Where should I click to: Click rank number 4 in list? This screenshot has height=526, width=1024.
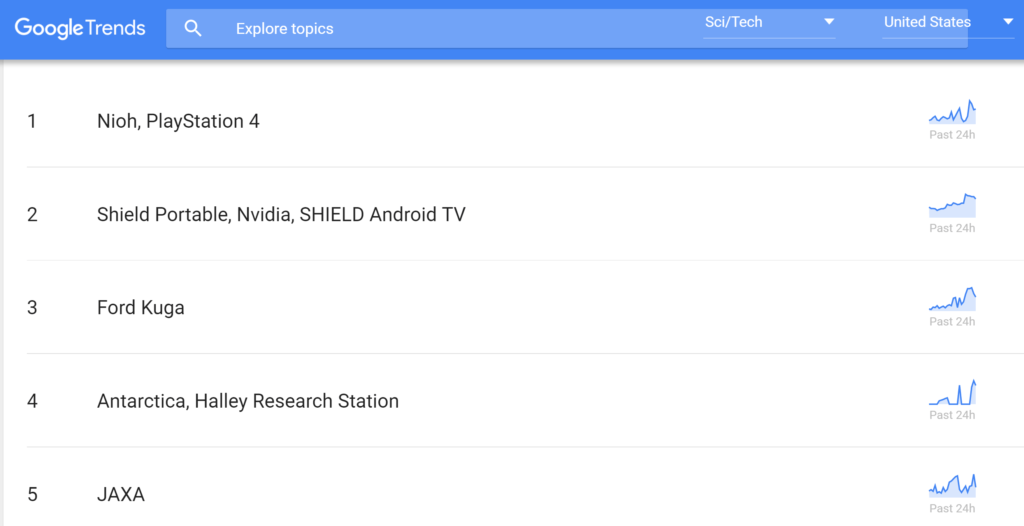[x=32, y=401]
